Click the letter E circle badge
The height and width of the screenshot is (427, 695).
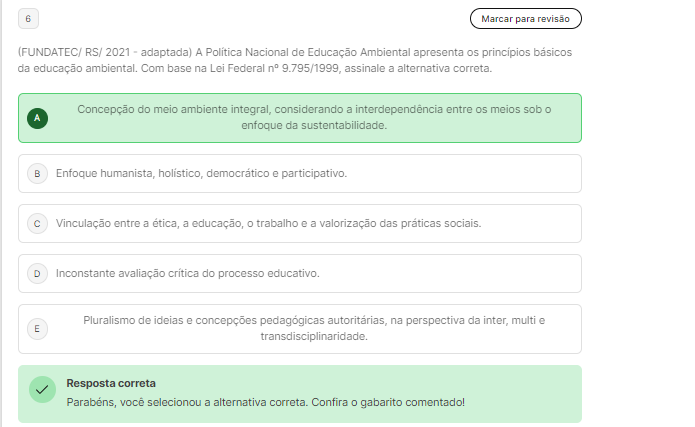[x=37, y=328]
